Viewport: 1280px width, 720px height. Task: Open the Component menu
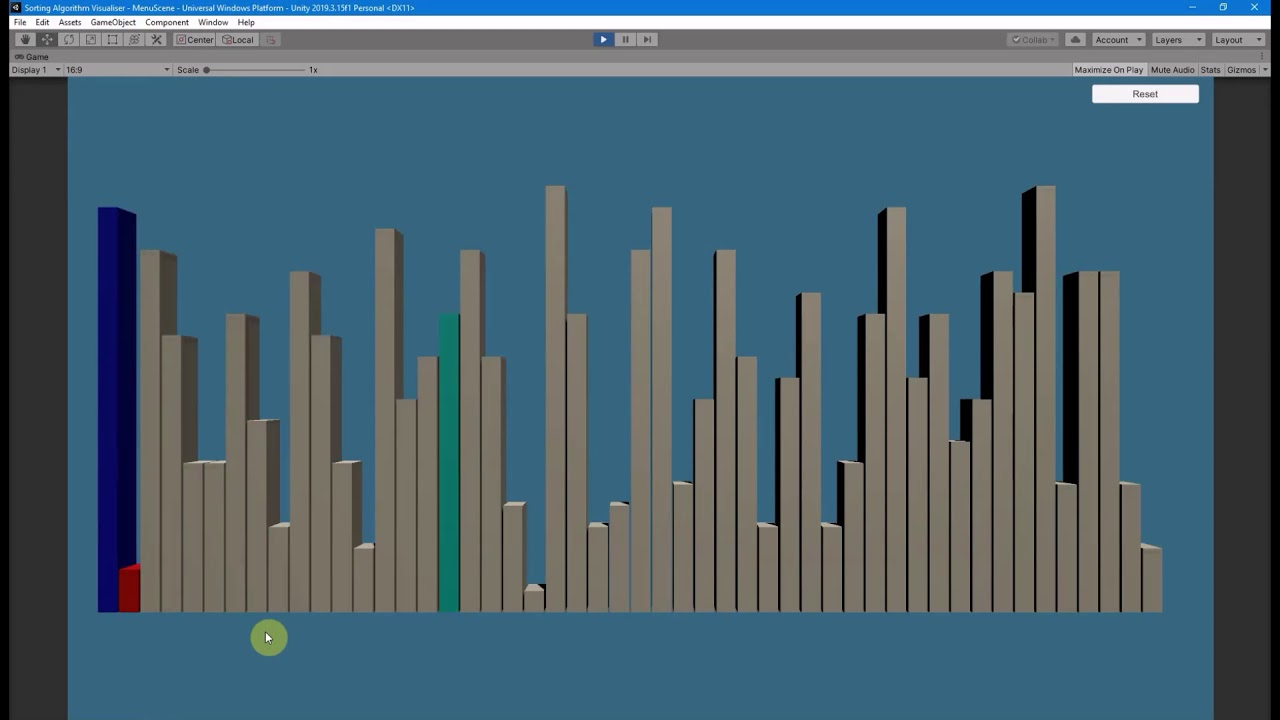pyautogui.click(x=167, y=22)
